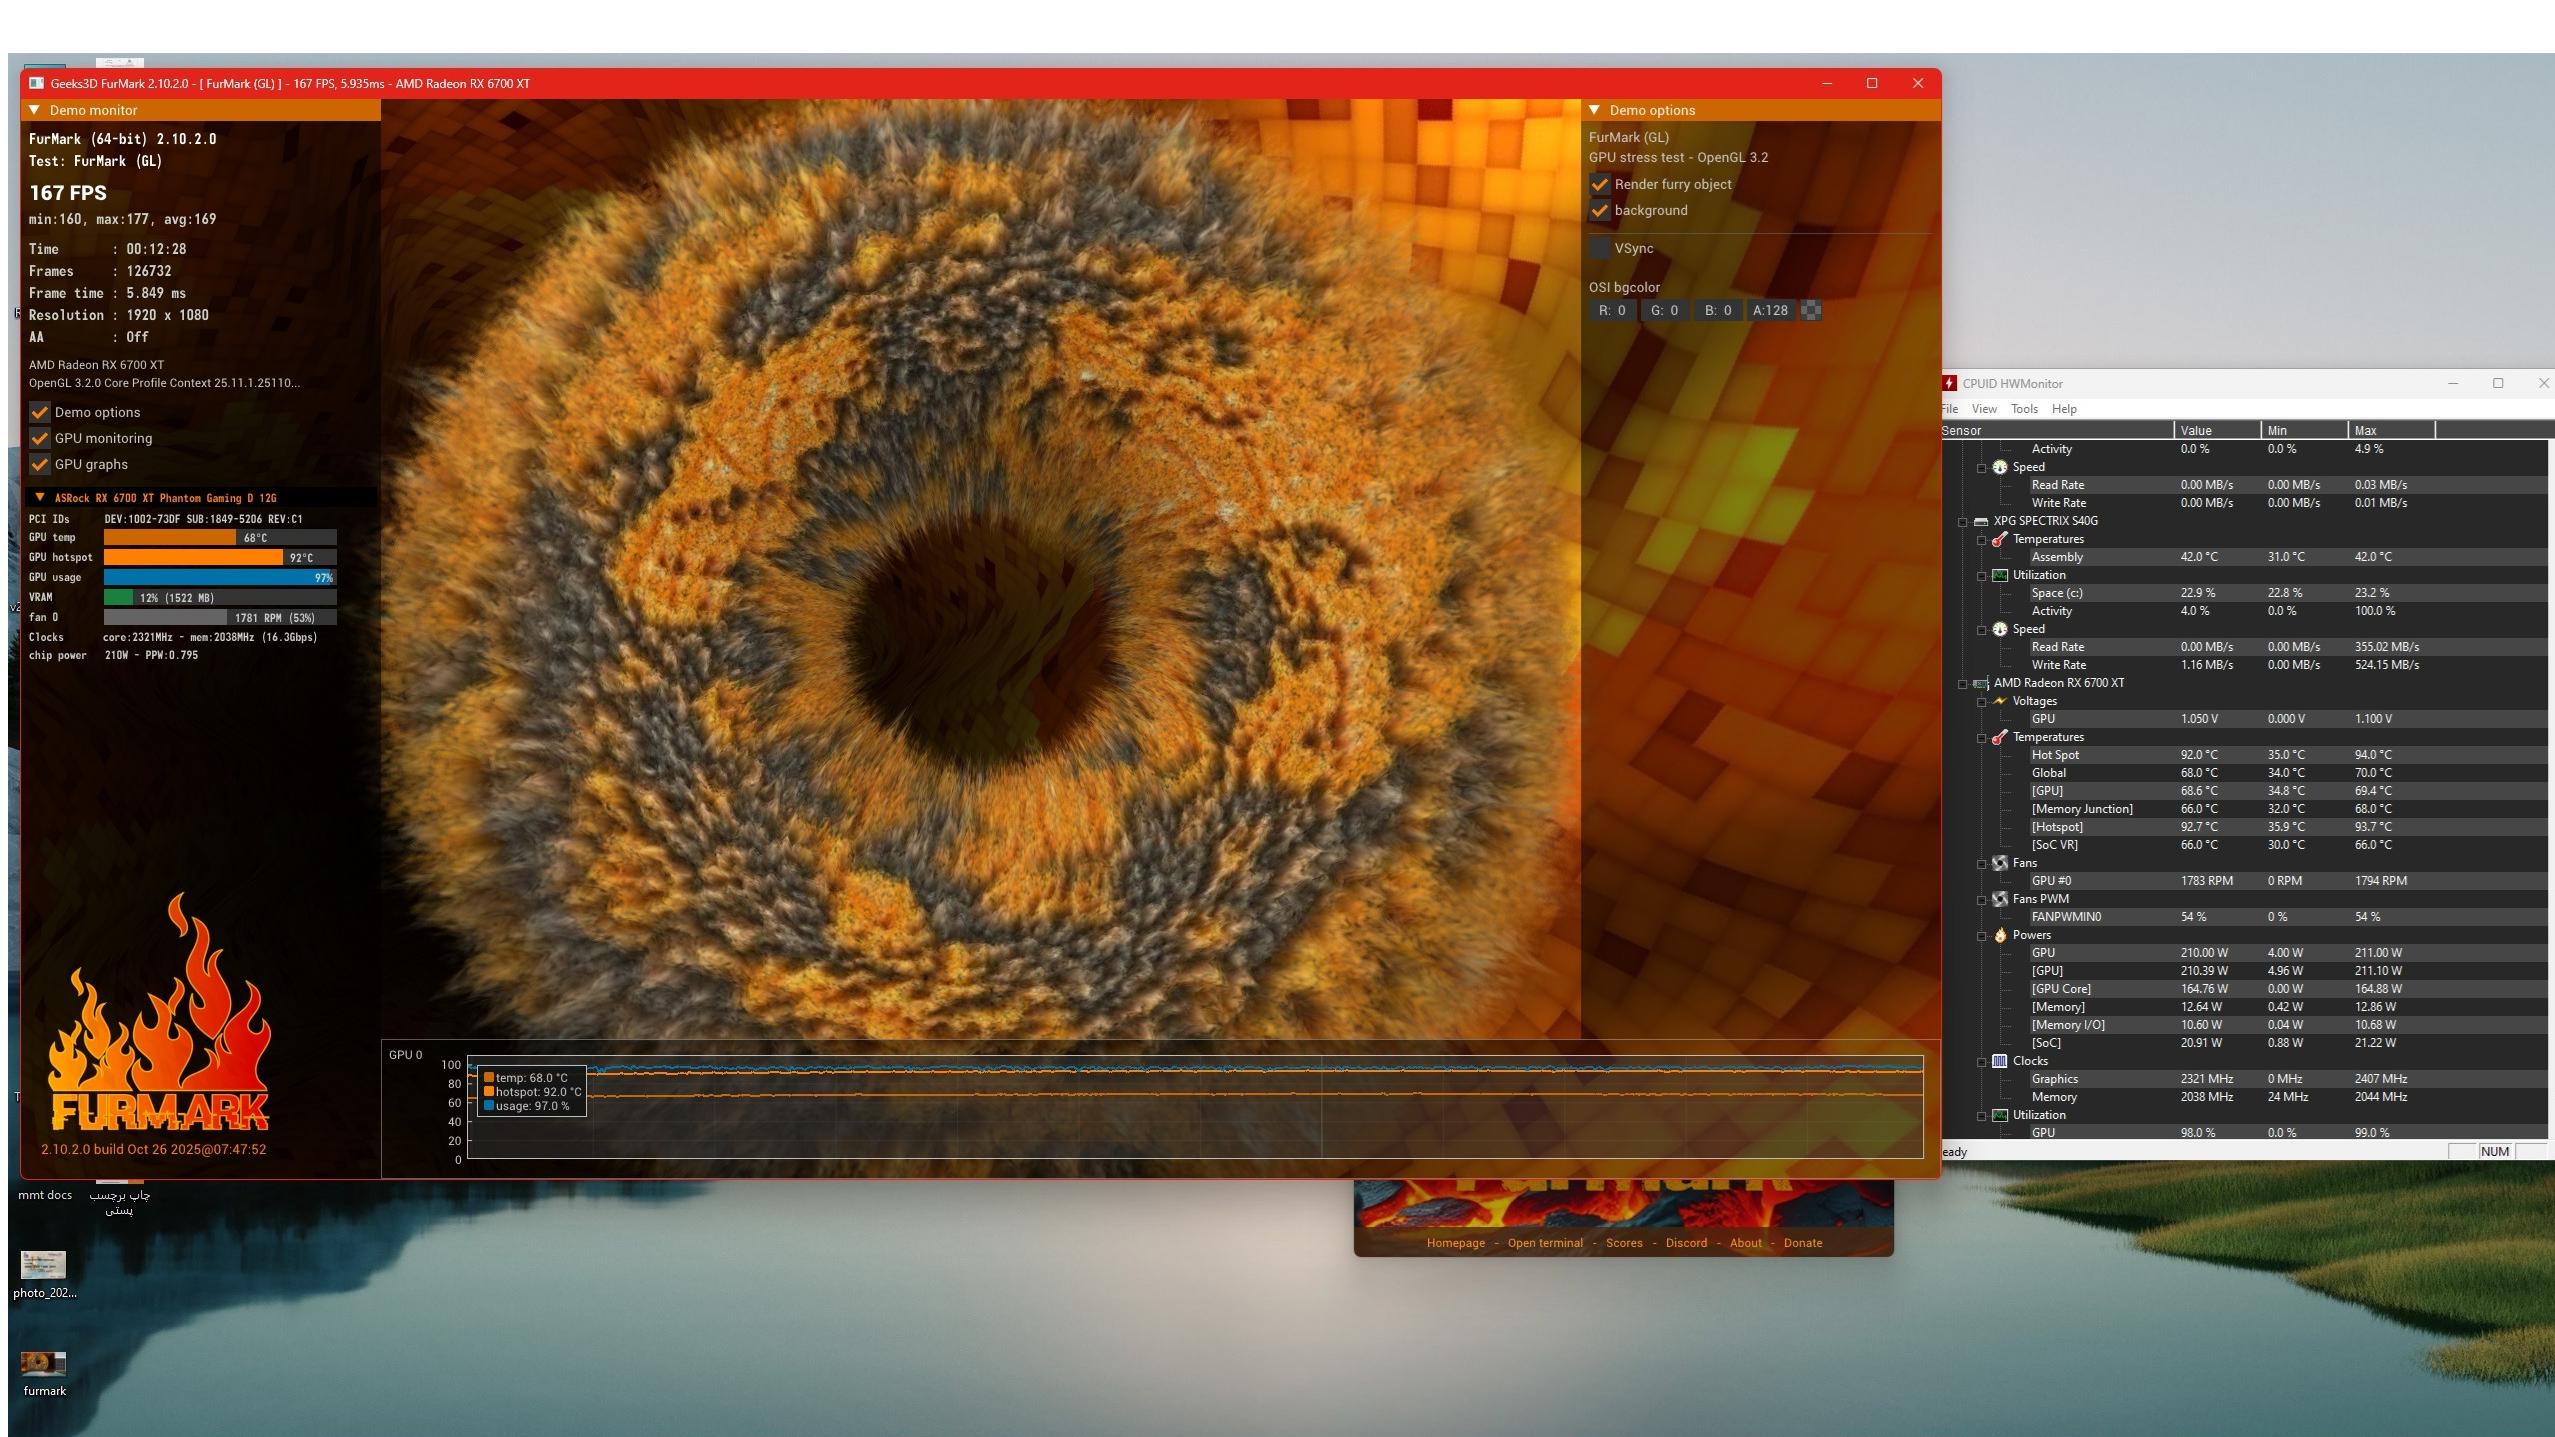
Task: Collapse ASRock RX 6700 XT Phantom Gaming section
Action: pyautogui.click(x=40, y=498)
